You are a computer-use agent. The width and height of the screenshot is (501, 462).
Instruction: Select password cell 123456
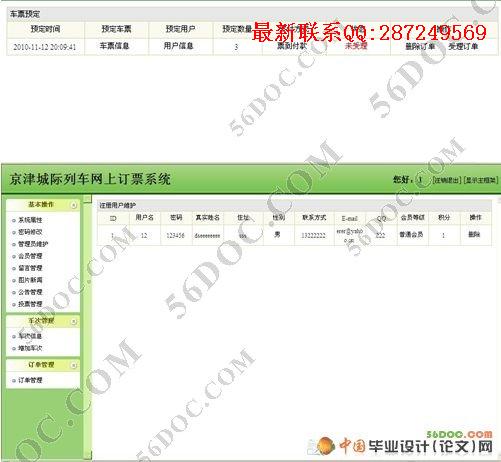[175, 235]
